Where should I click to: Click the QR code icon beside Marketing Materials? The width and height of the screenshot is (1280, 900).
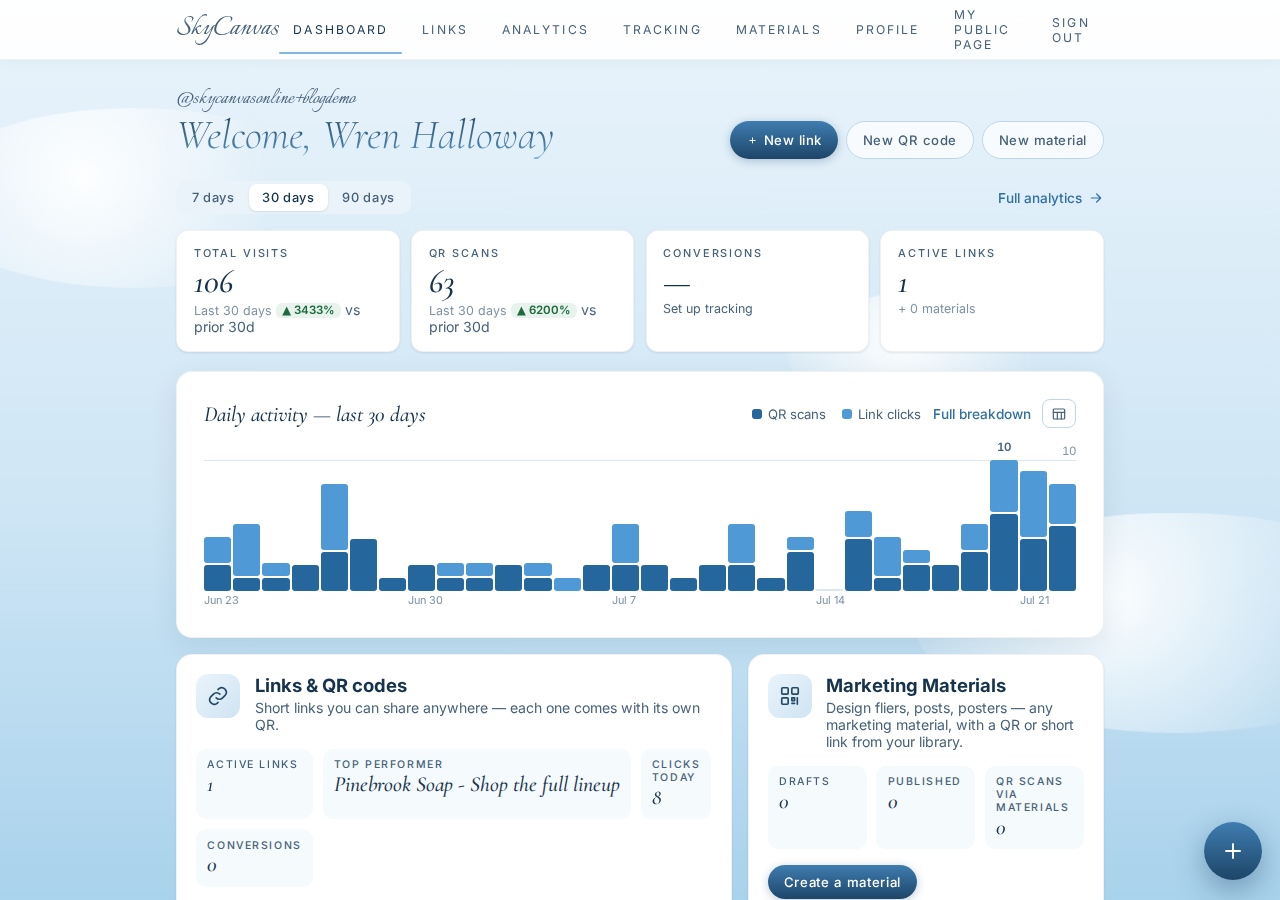coord(790,696)
